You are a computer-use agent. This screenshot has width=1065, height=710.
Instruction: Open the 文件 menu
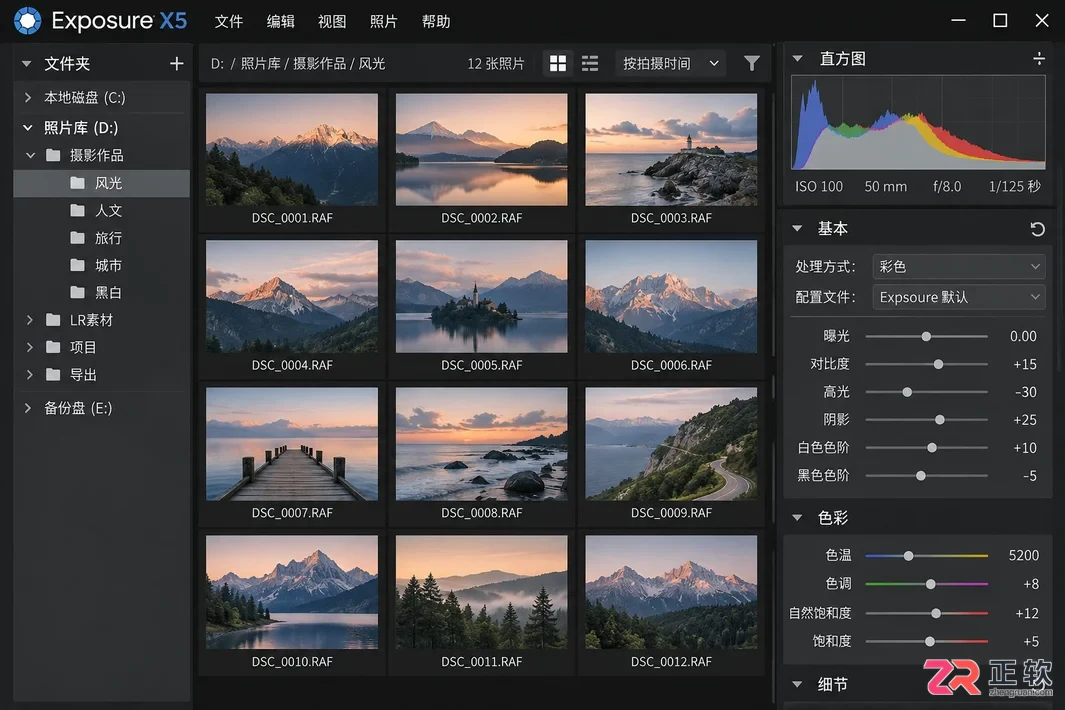pos(228,21)
